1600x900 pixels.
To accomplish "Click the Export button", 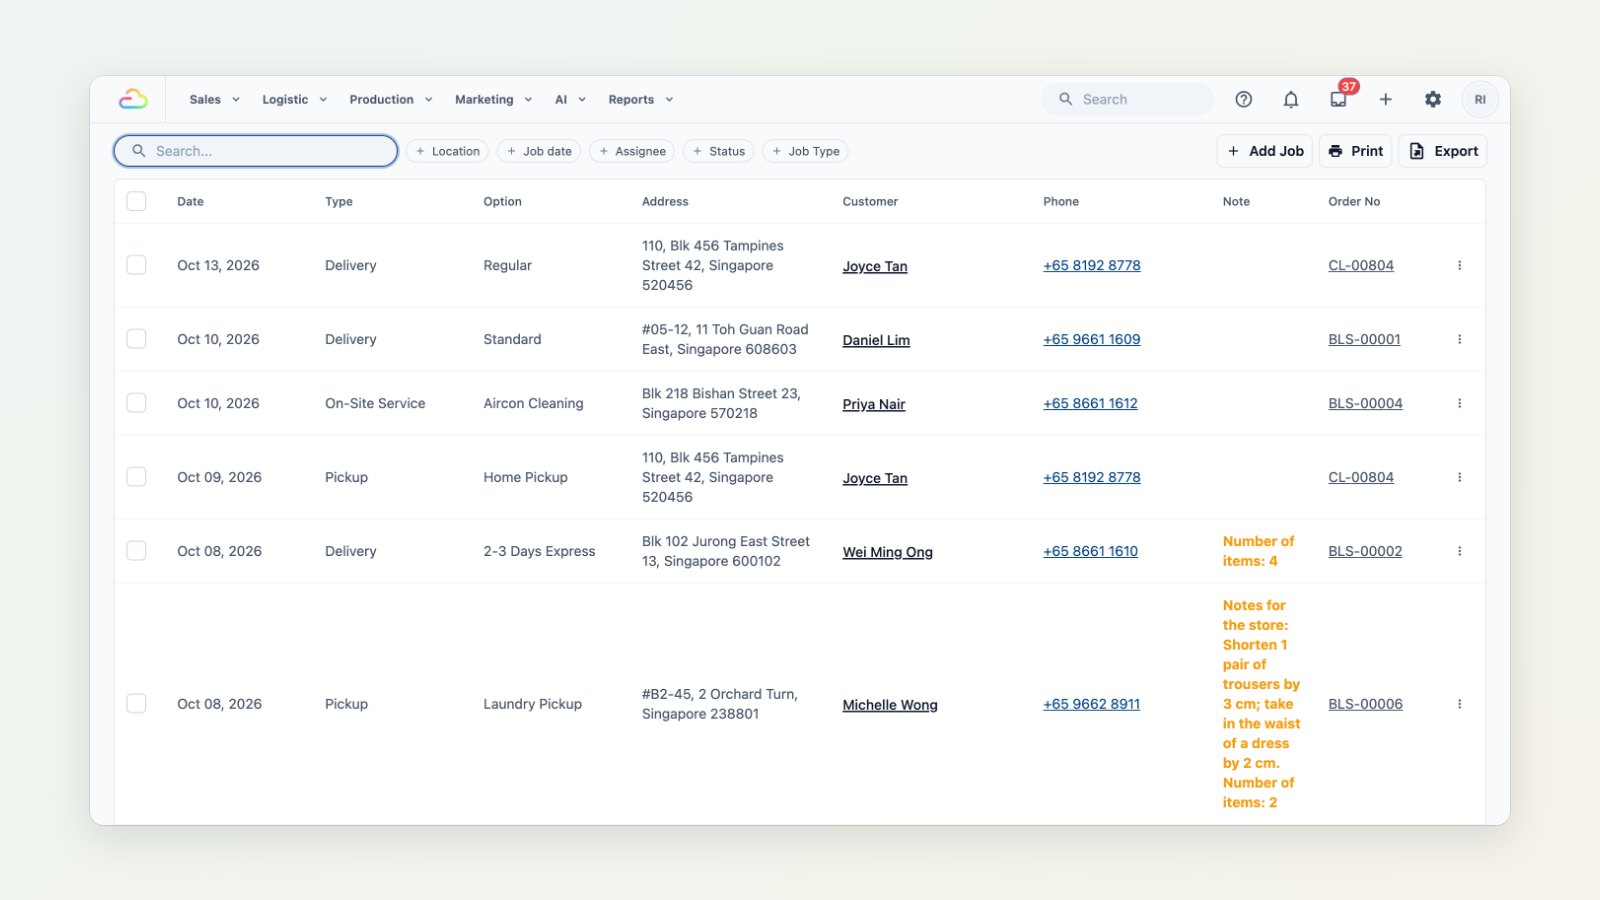I will click(x=1443, y=151).
